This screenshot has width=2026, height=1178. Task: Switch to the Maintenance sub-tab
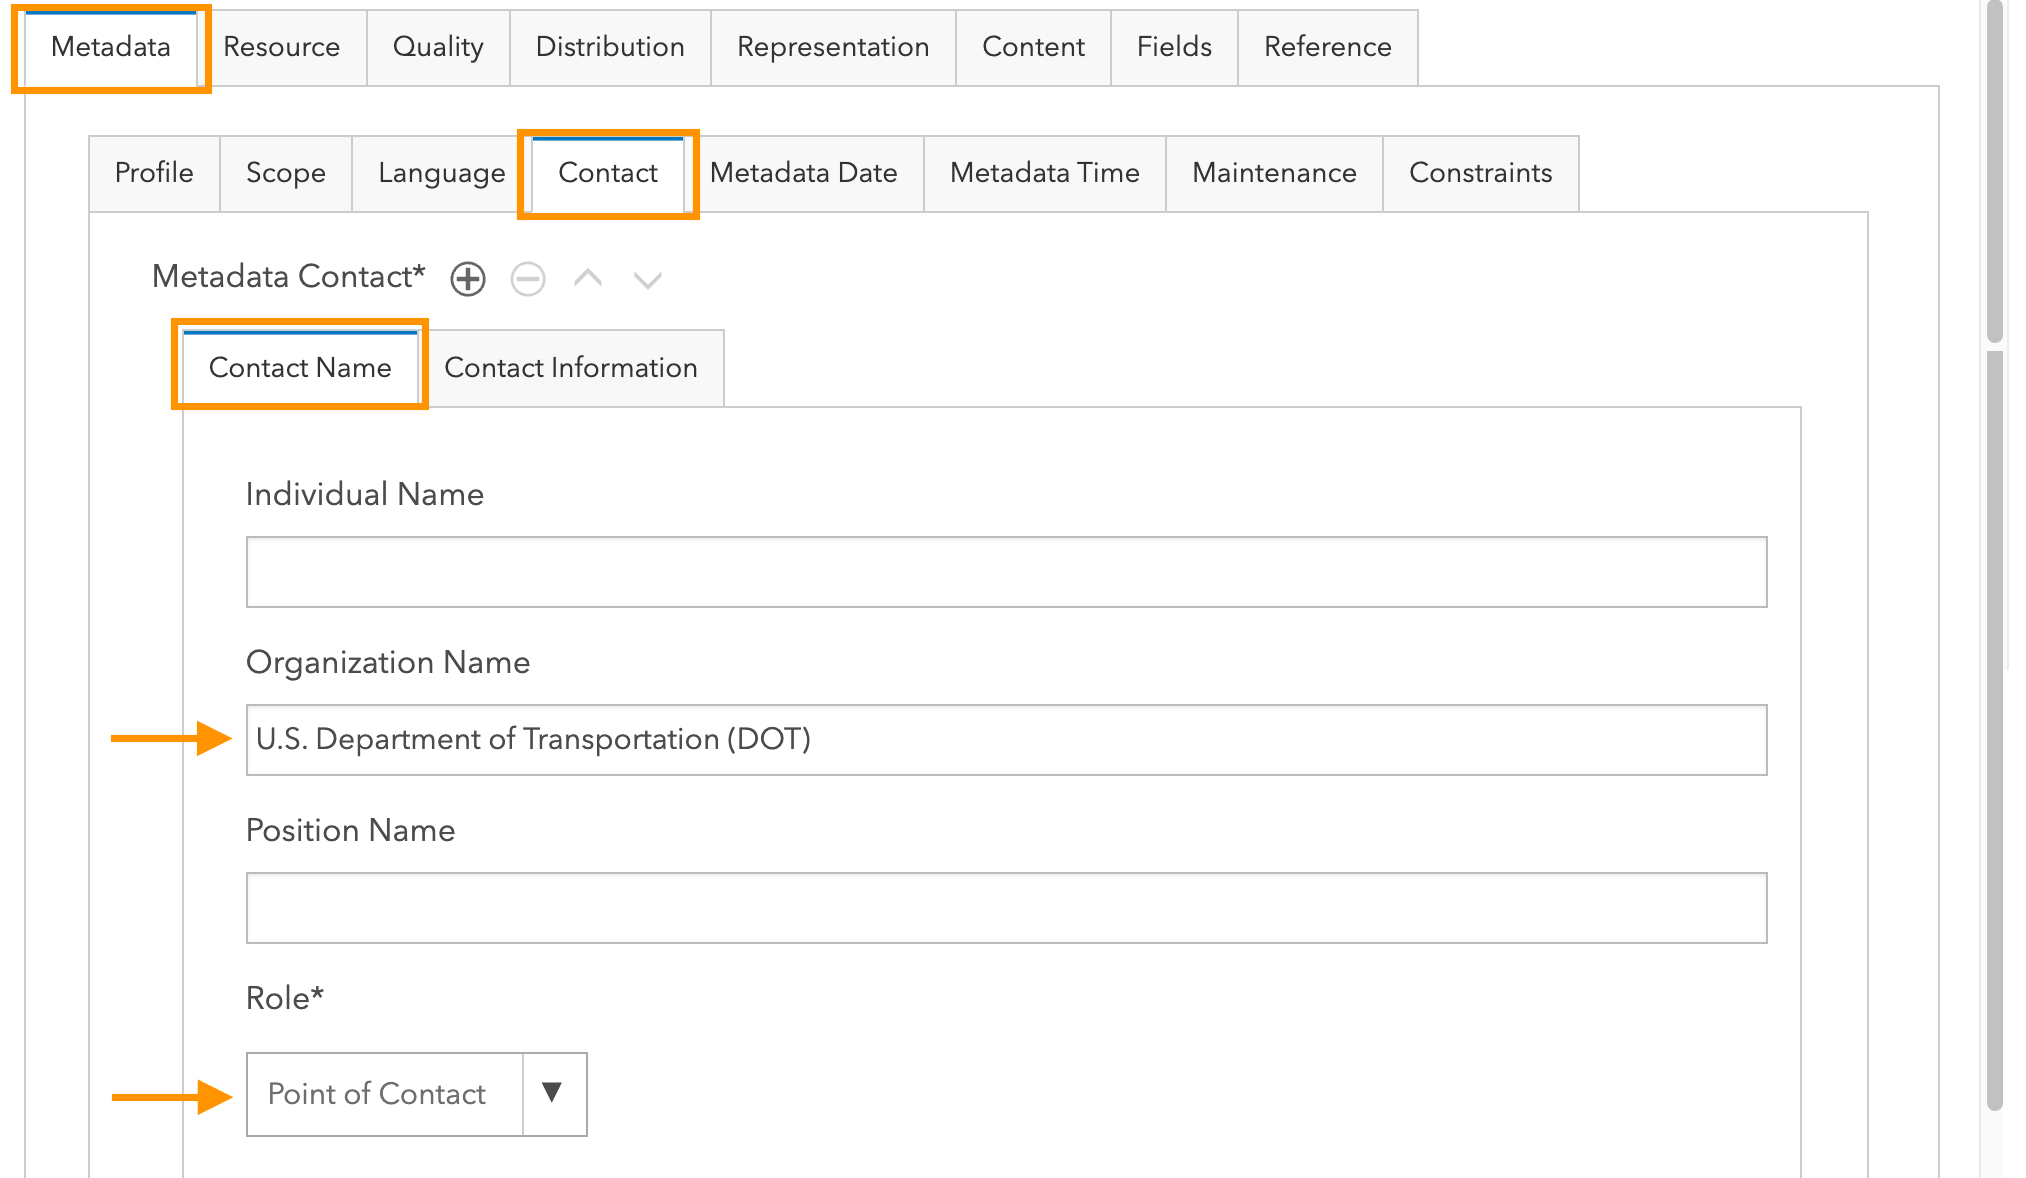(x=1273, y=172)
